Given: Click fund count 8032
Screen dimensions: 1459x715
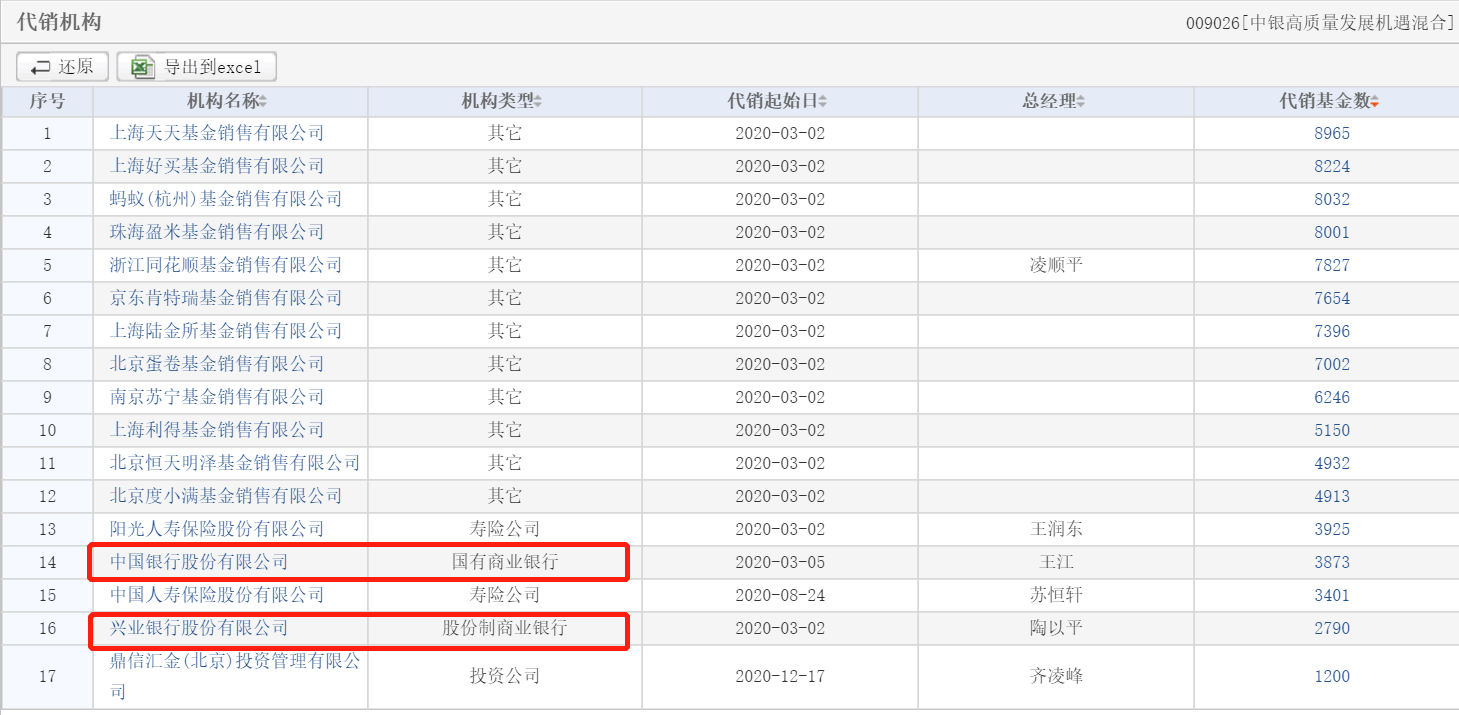Looking at the screenshot, I should point(1332,199).
